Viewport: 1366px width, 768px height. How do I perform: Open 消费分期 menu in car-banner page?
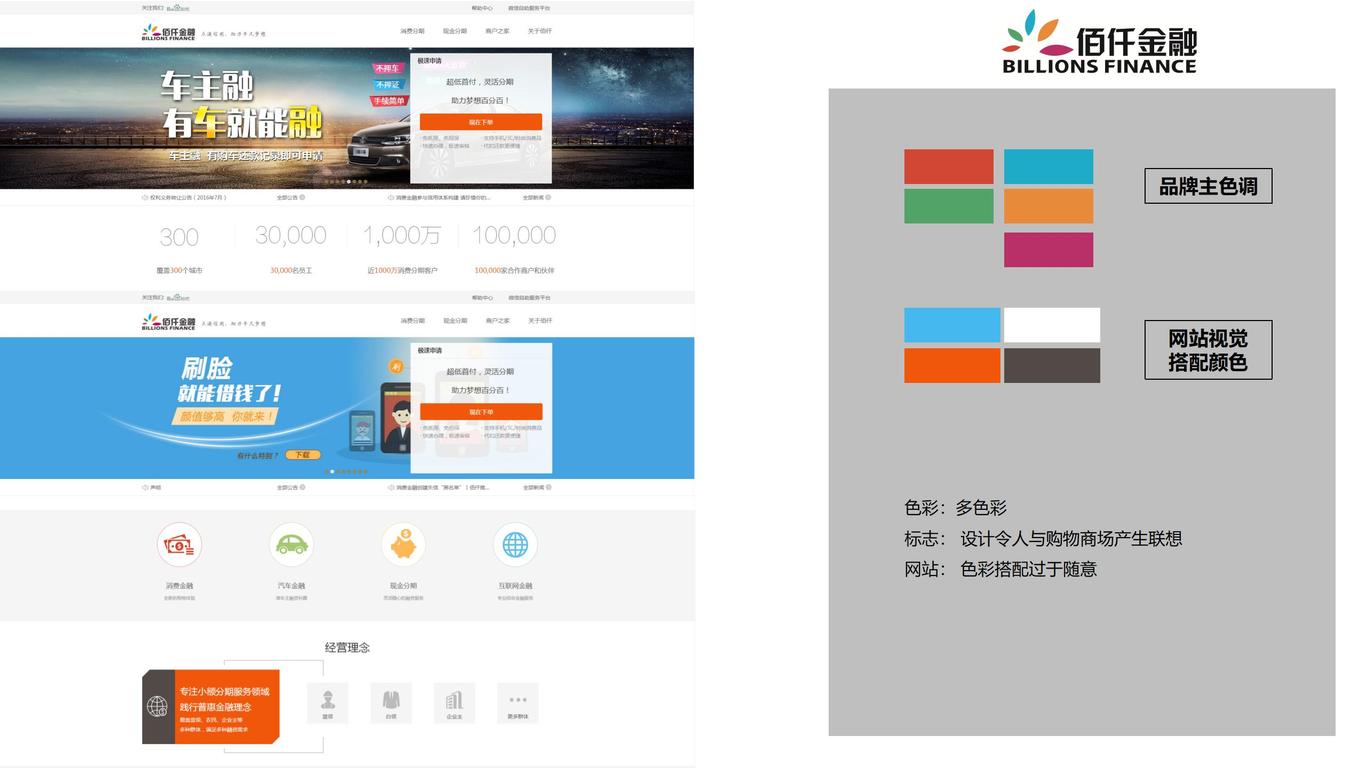(412, 31)
